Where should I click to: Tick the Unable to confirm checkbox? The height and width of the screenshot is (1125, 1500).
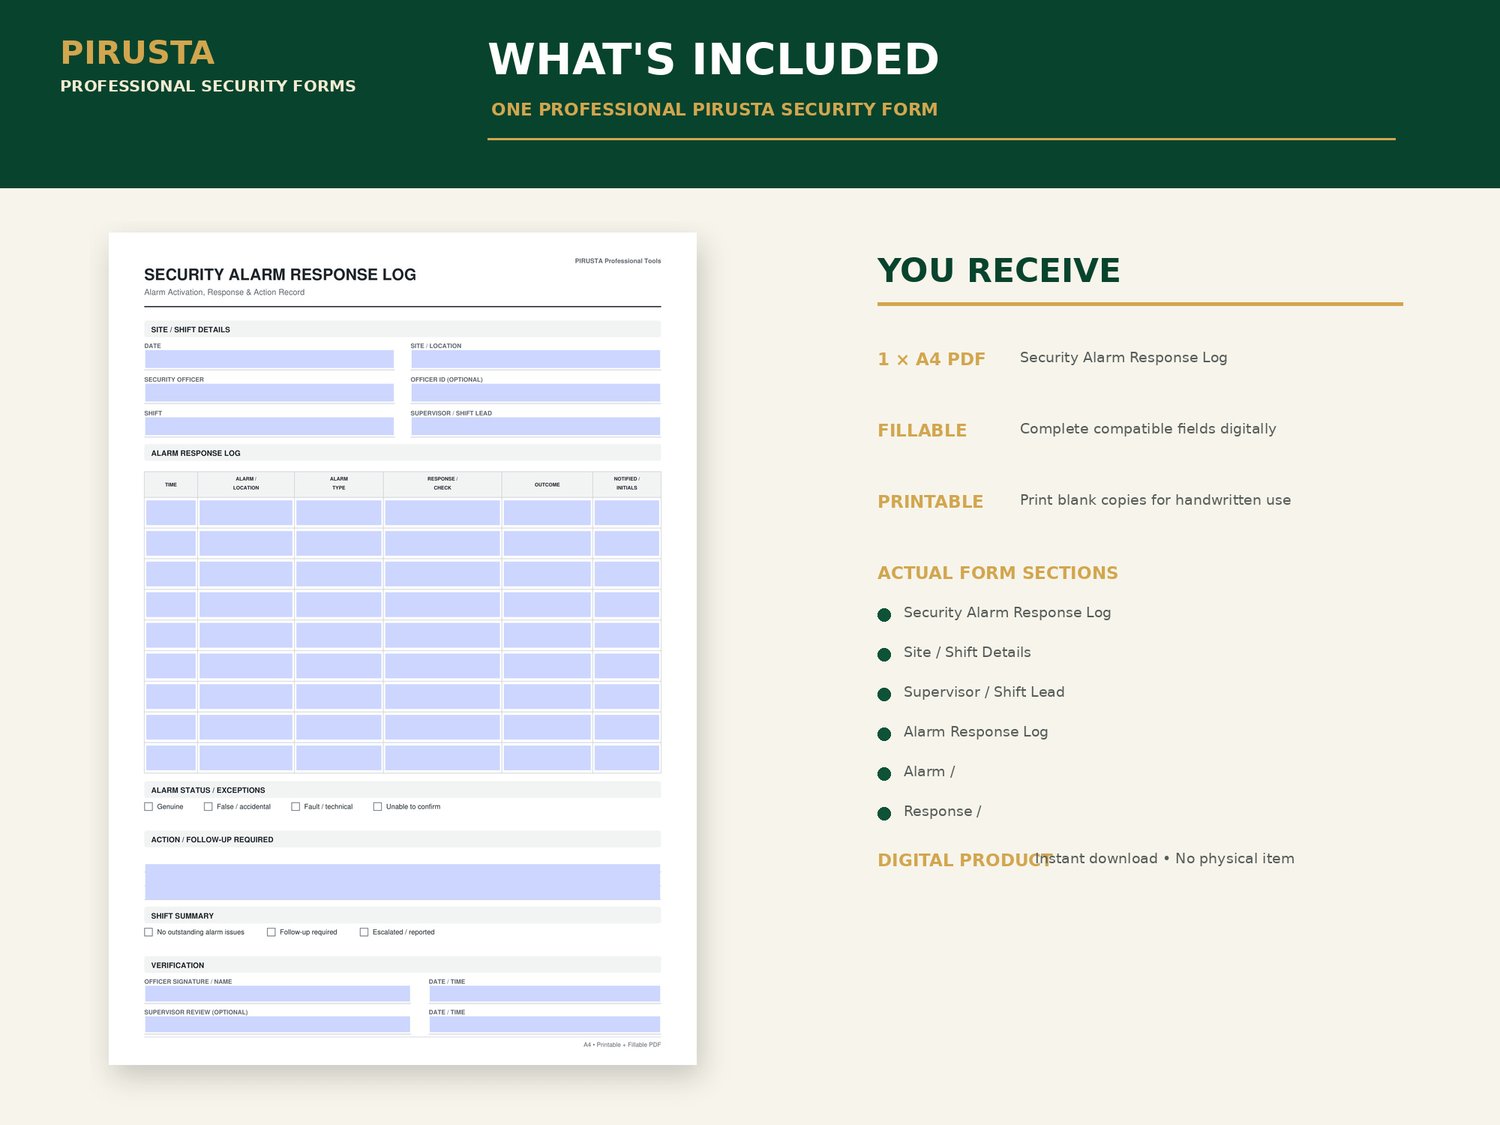[377, 807]
